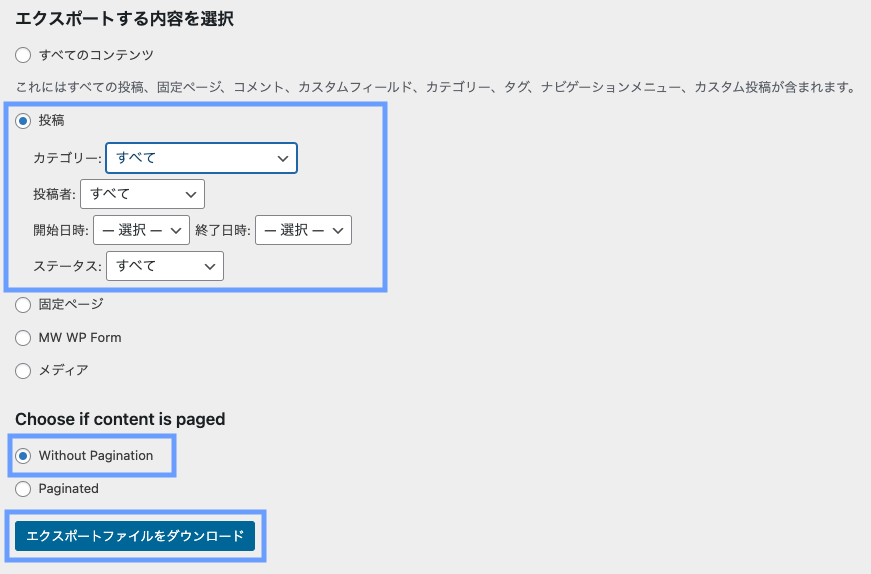
Task: Expand the ステータス dropdown
Action: [164, 266]
